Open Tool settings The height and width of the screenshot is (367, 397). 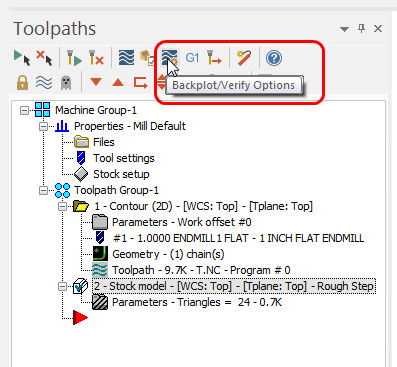click(124, 158)
